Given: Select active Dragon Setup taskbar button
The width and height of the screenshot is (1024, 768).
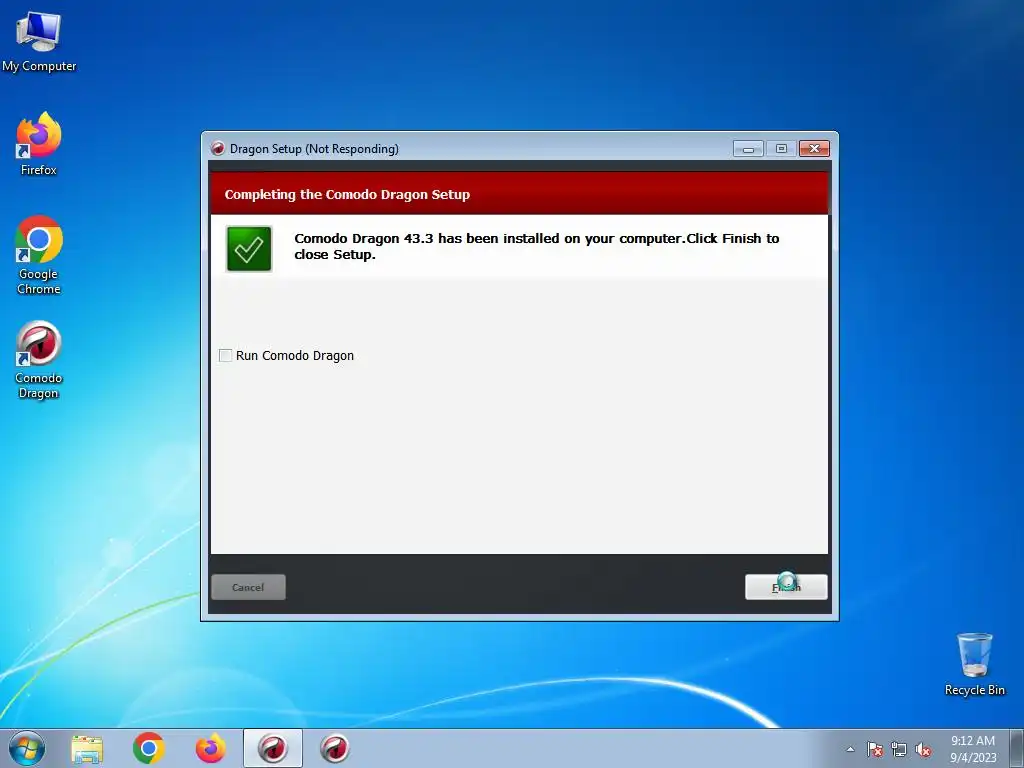Looking at the screenshot, I should (x=273, y=748).
